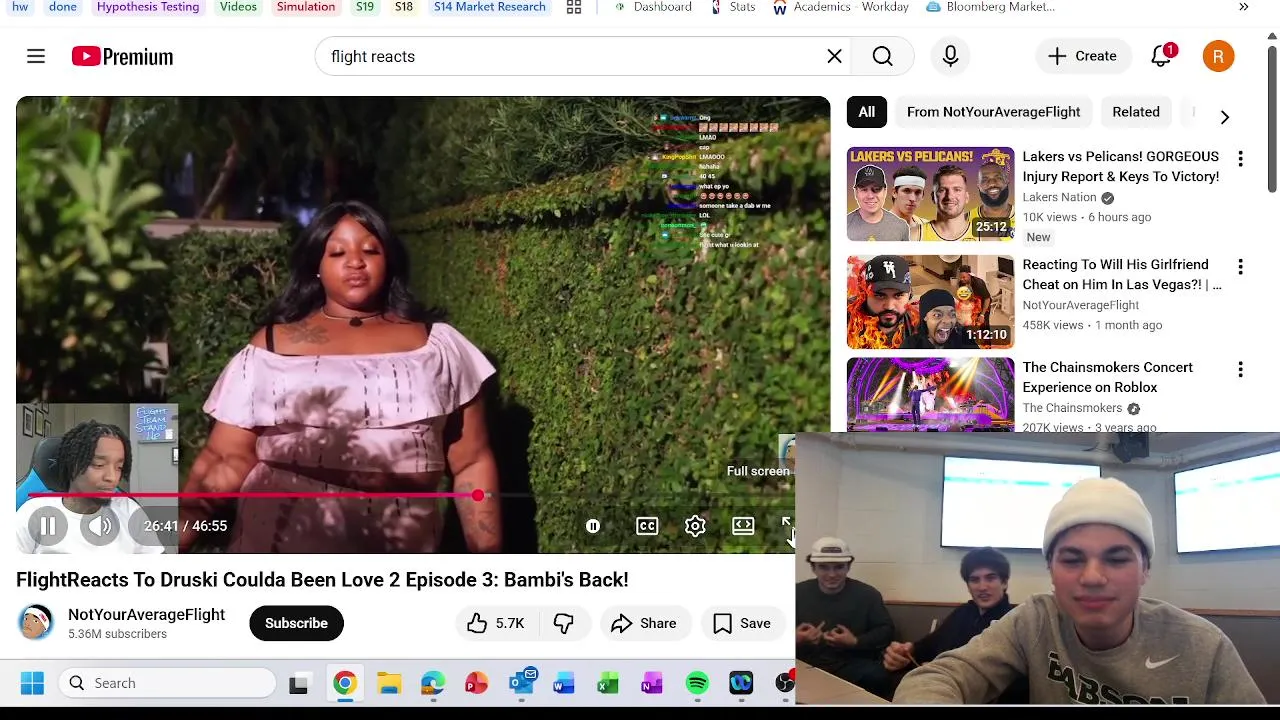Open the S14 Market Research bookmark
Screen dimensions: 1280x720
490,7
